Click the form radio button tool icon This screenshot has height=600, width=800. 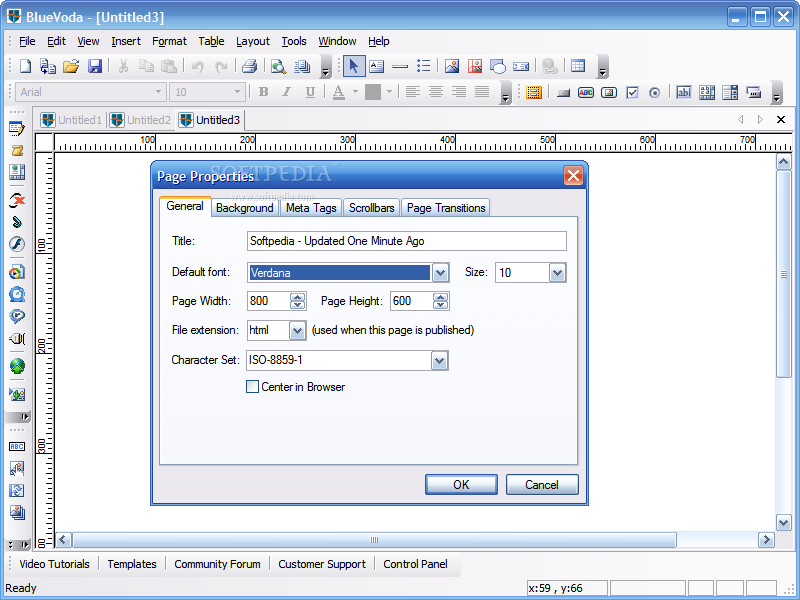(655, 92)
